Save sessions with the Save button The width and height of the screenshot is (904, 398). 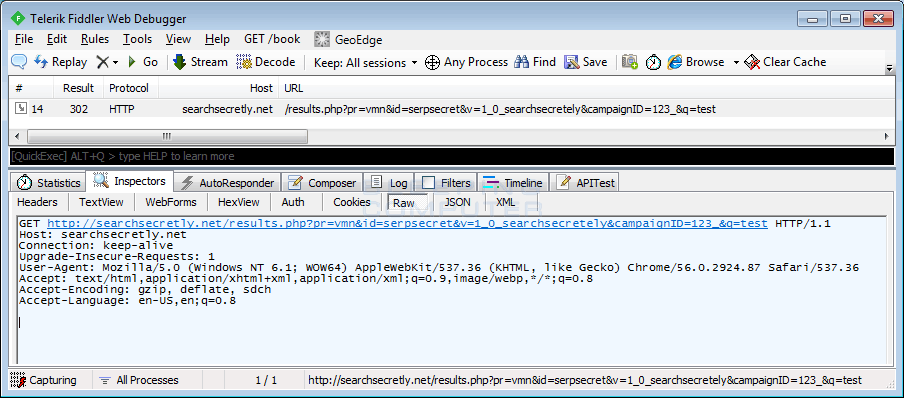pyautogui.click(x=585, y=62)
